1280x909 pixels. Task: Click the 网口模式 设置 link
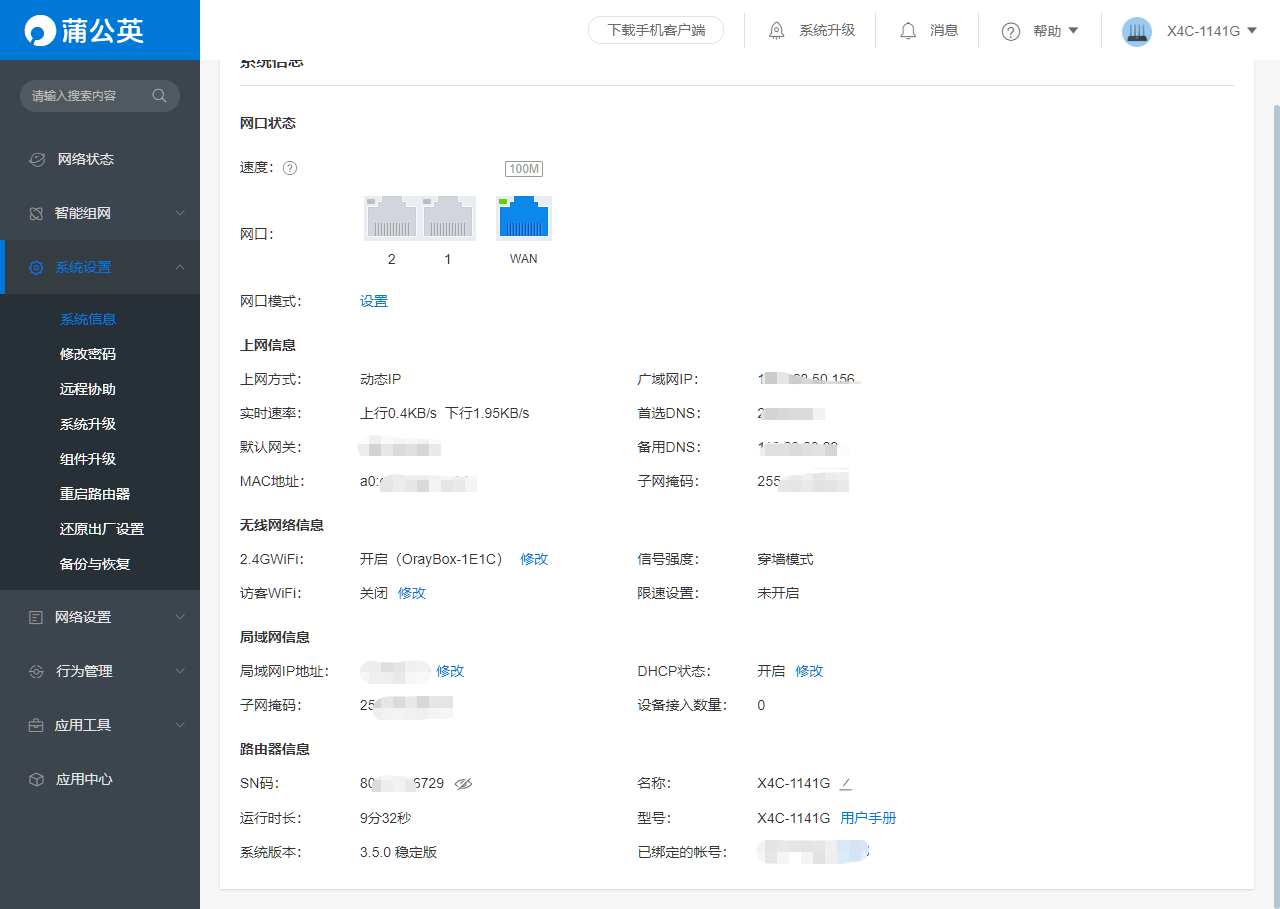coord(374,301)
